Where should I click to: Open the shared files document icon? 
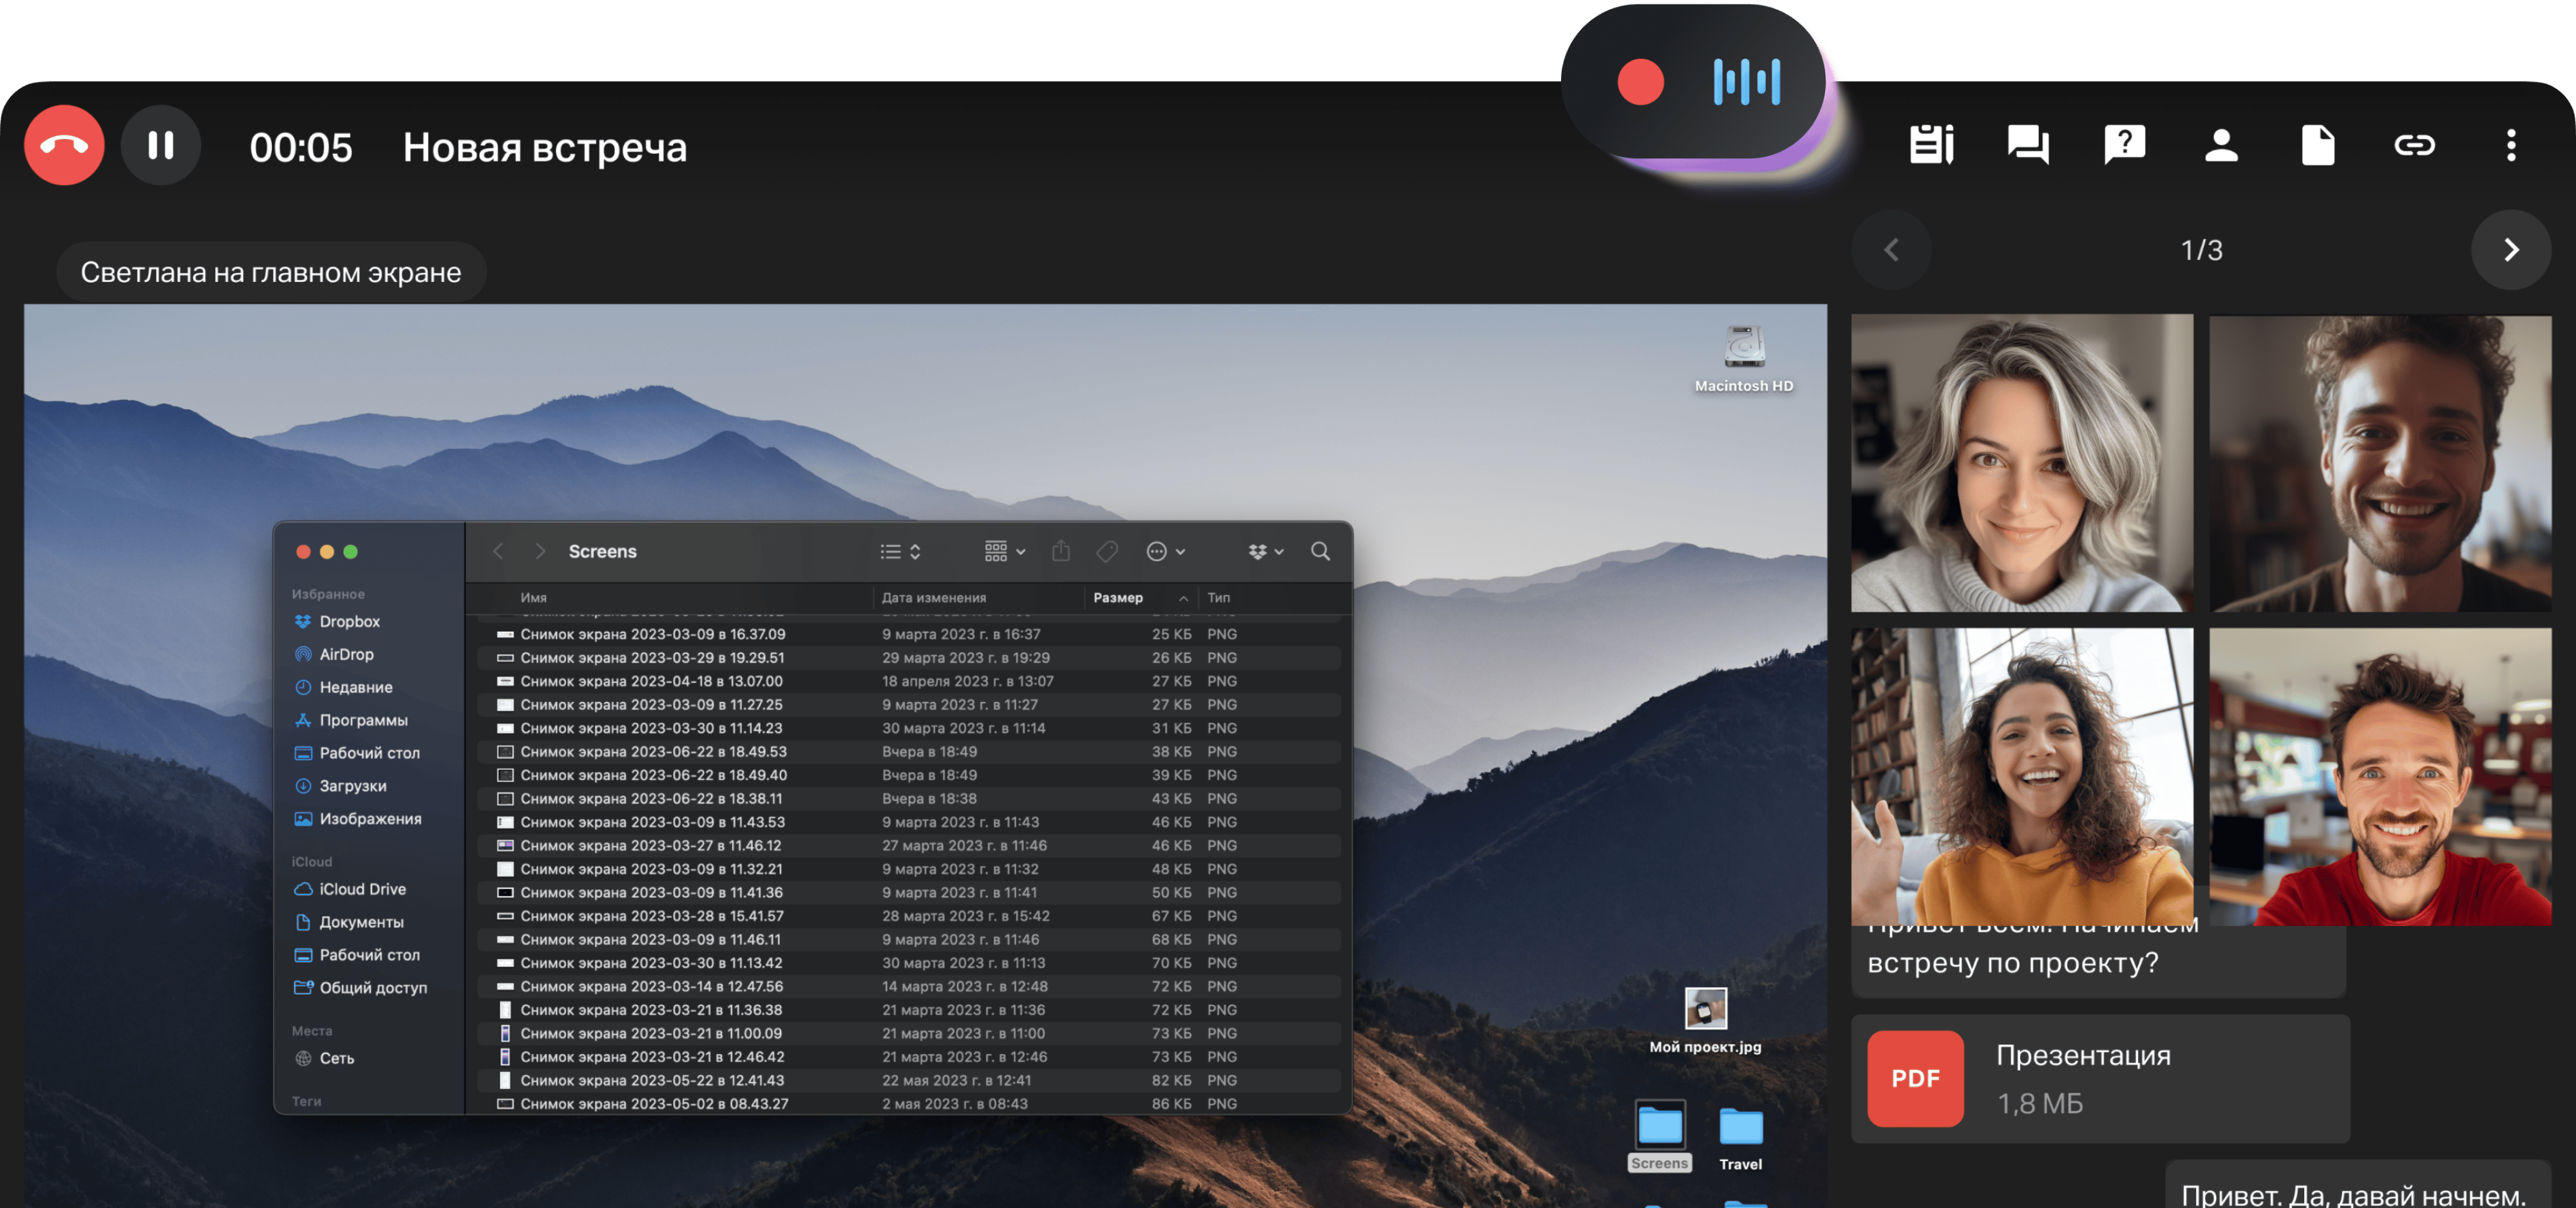pos(2317,146)
